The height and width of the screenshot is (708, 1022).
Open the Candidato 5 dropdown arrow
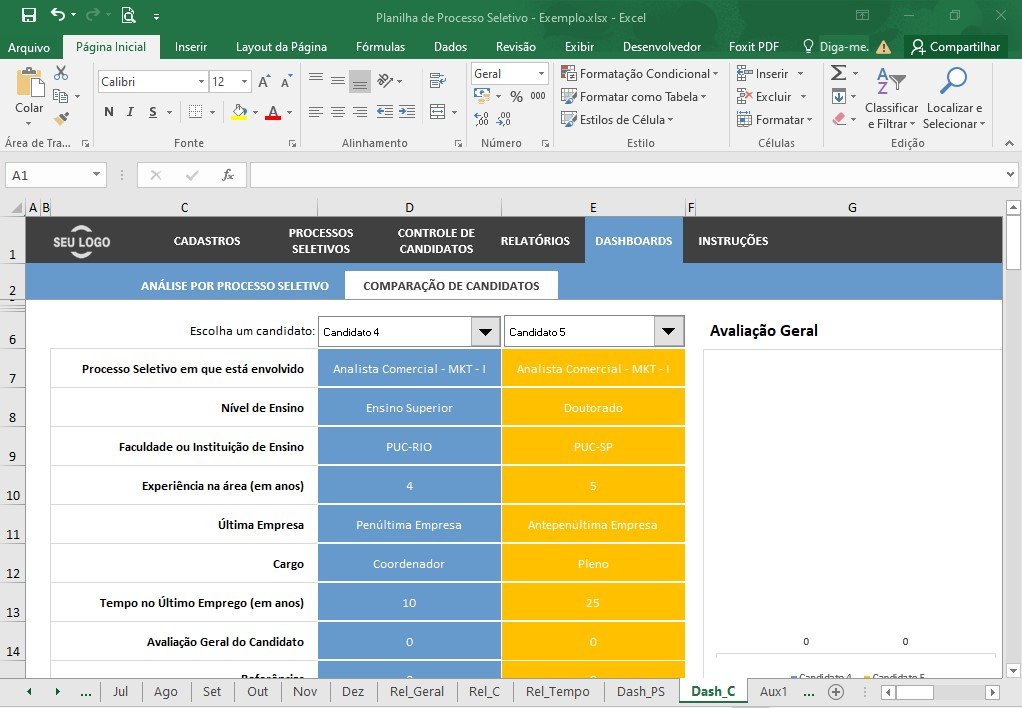(669, 331)
